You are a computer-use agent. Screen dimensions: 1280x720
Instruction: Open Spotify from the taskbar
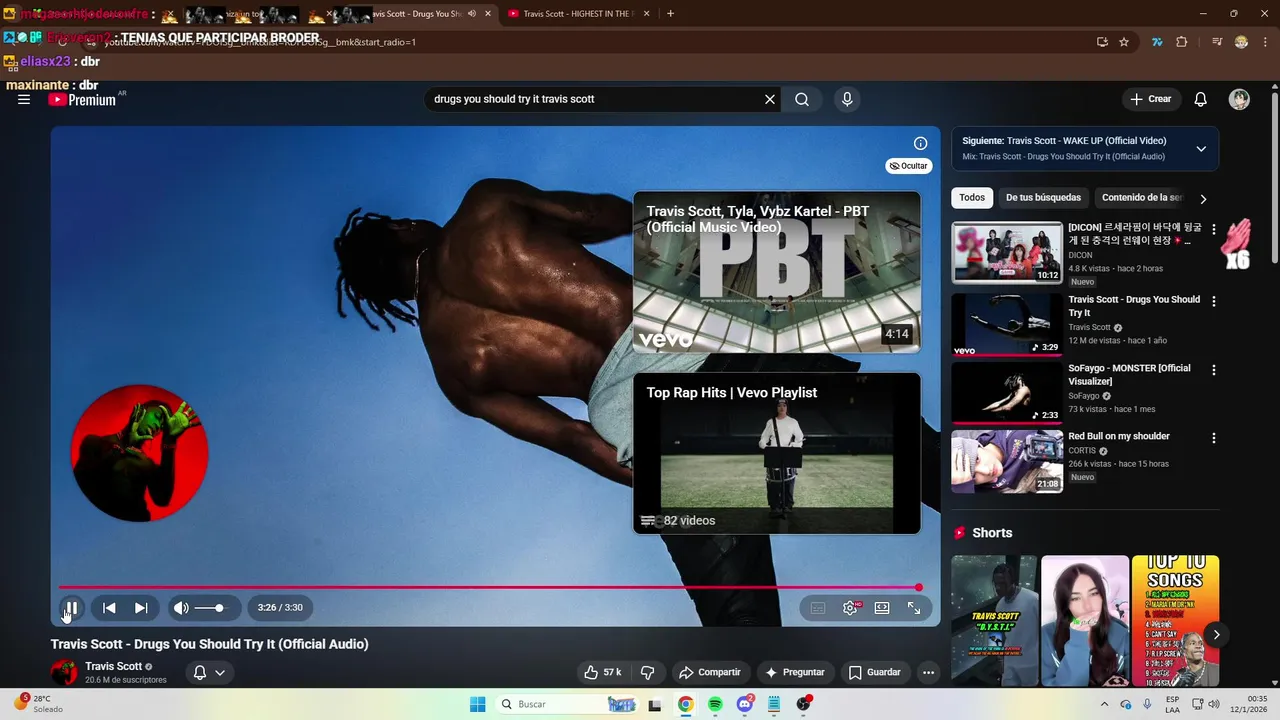pos(715,704)
